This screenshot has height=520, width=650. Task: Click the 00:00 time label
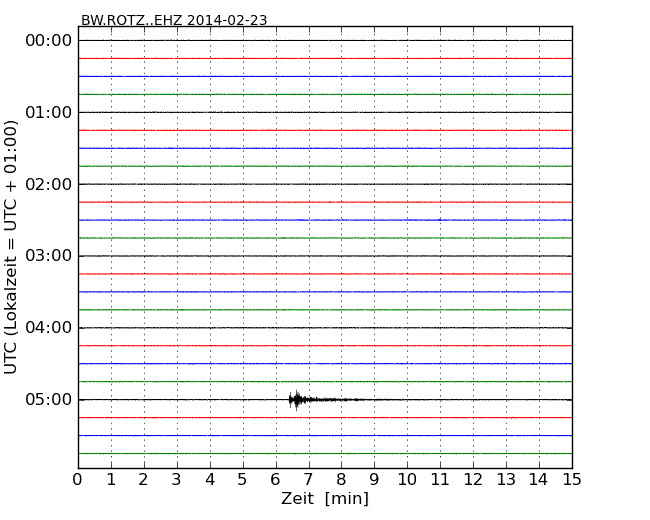coord(49,41)
